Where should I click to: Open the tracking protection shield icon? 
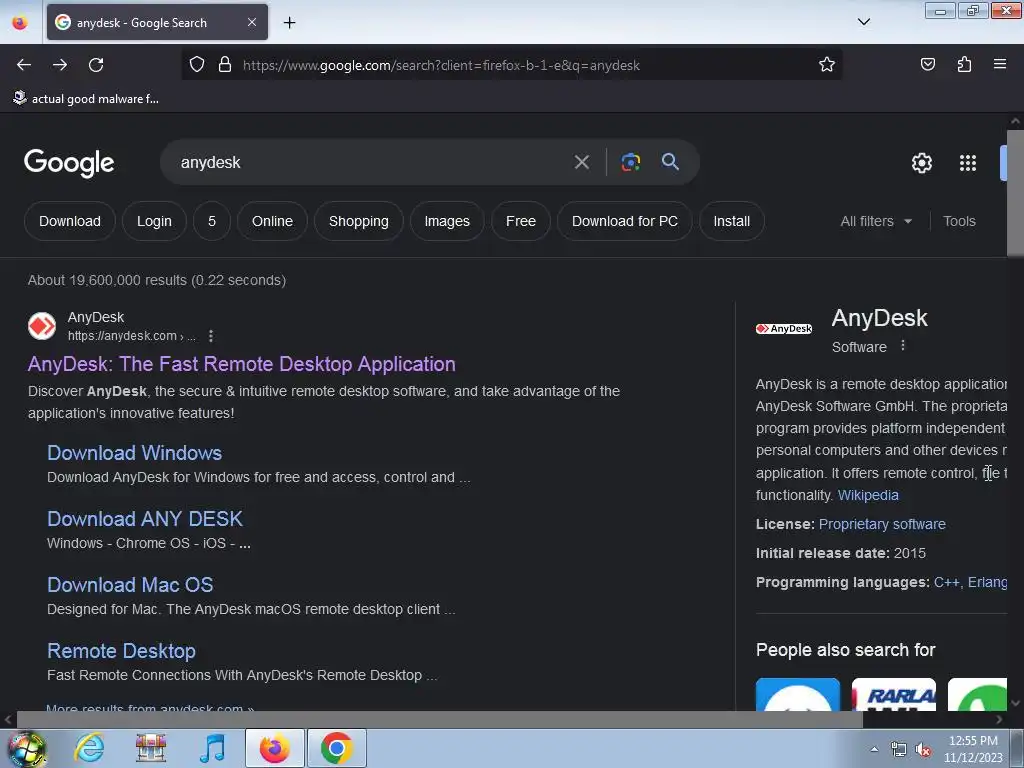tap(197, 65)
